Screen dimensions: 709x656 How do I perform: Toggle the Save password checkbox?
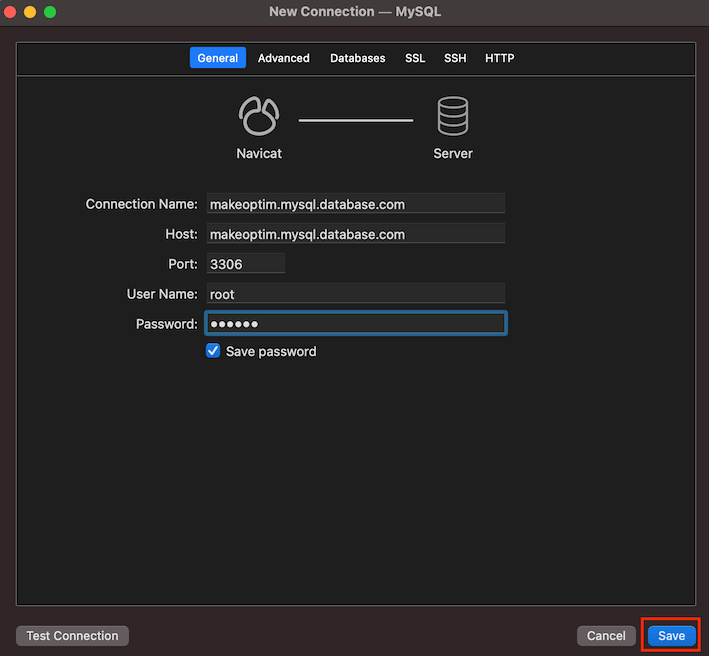(213, 351)
